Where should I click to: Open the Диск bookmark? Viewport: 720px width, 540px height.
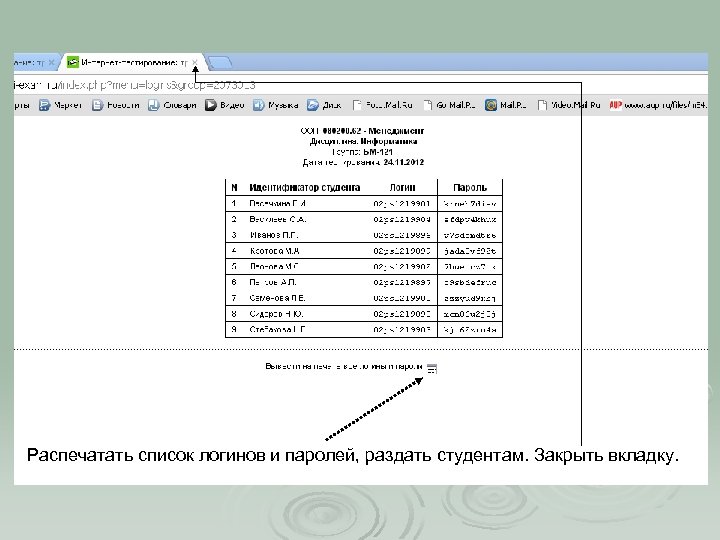[x=324, y=105]
